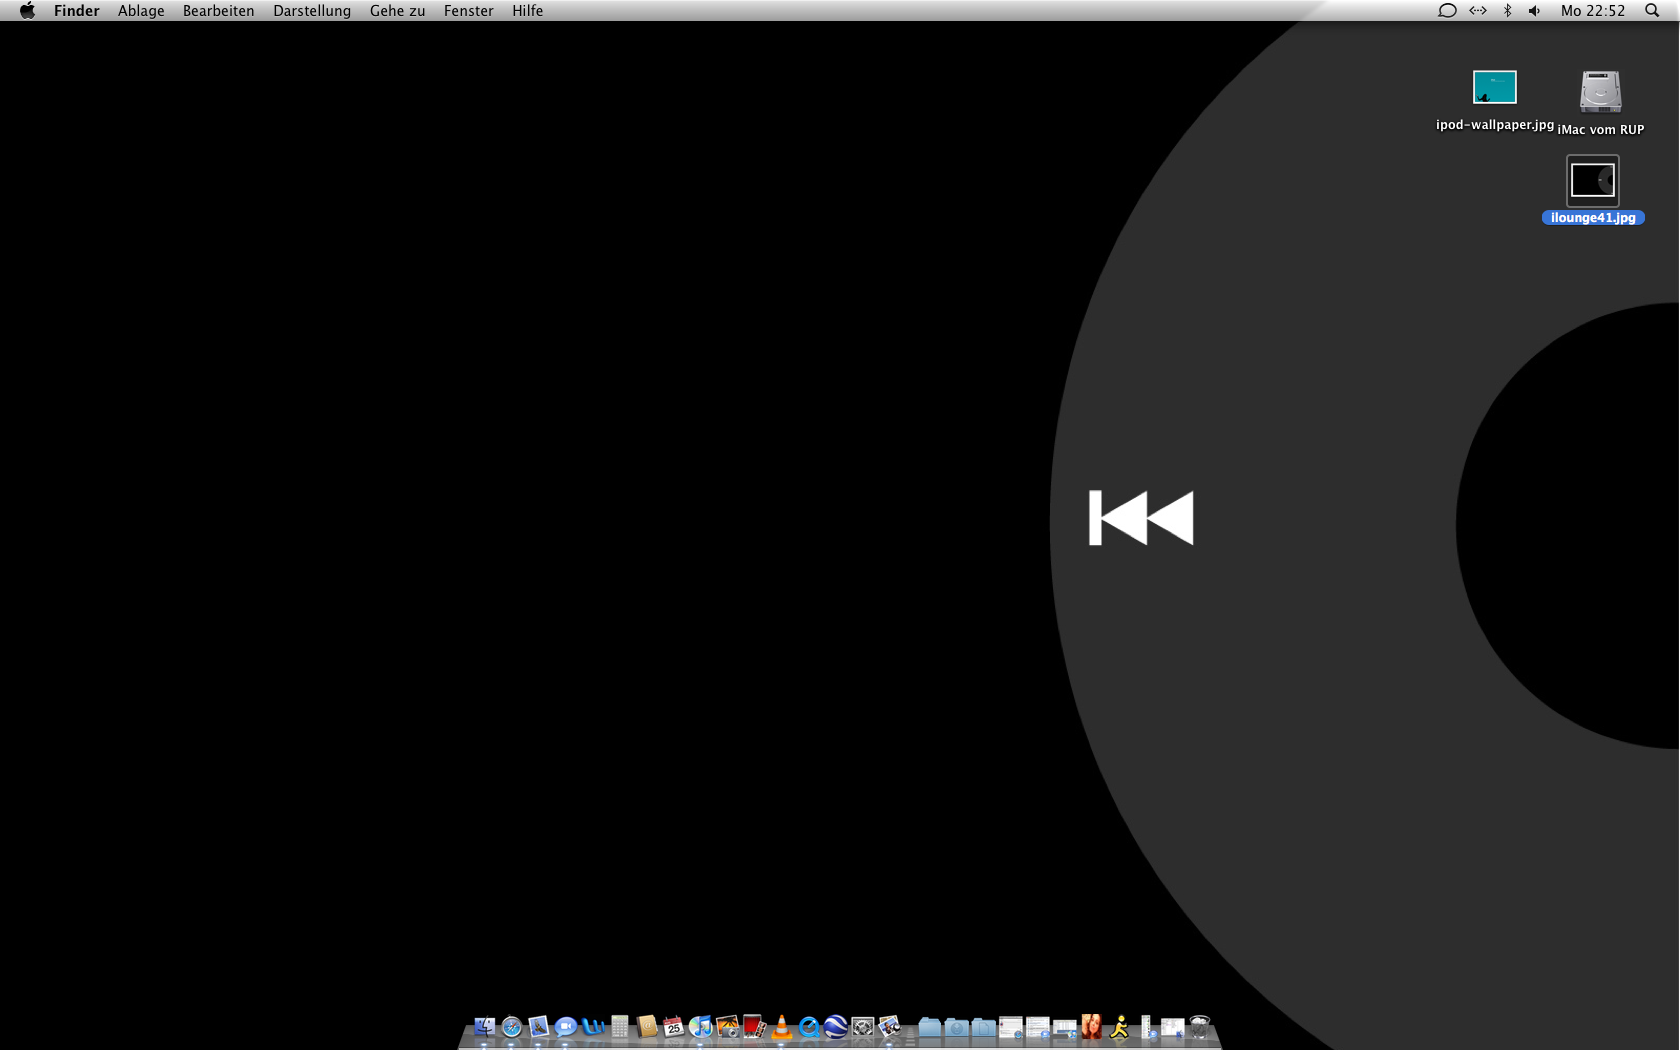Open iChat from the Dock
Screen dimensions: 1680x1050
tap(566, 1027)
